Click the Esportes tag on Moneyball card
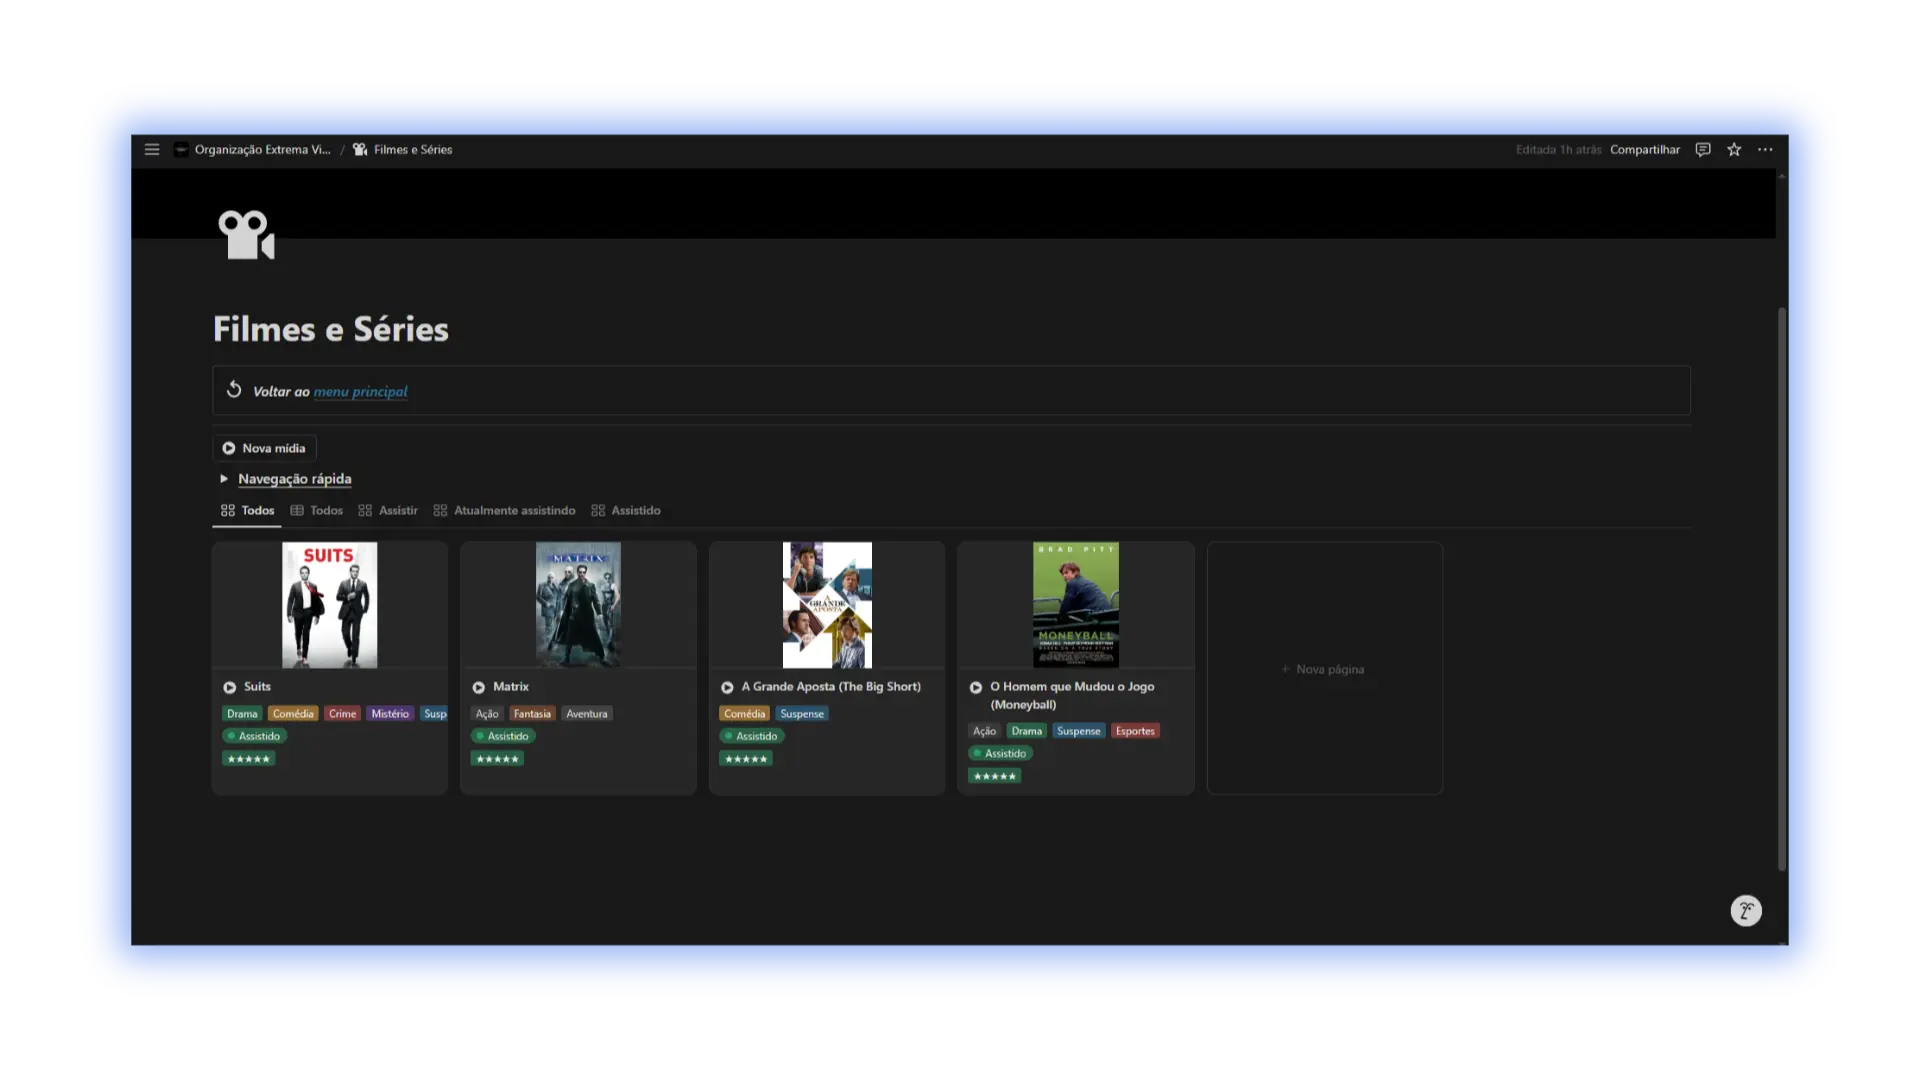This screenshot has height=1080, width=1920. click(x=1135, y=731)
